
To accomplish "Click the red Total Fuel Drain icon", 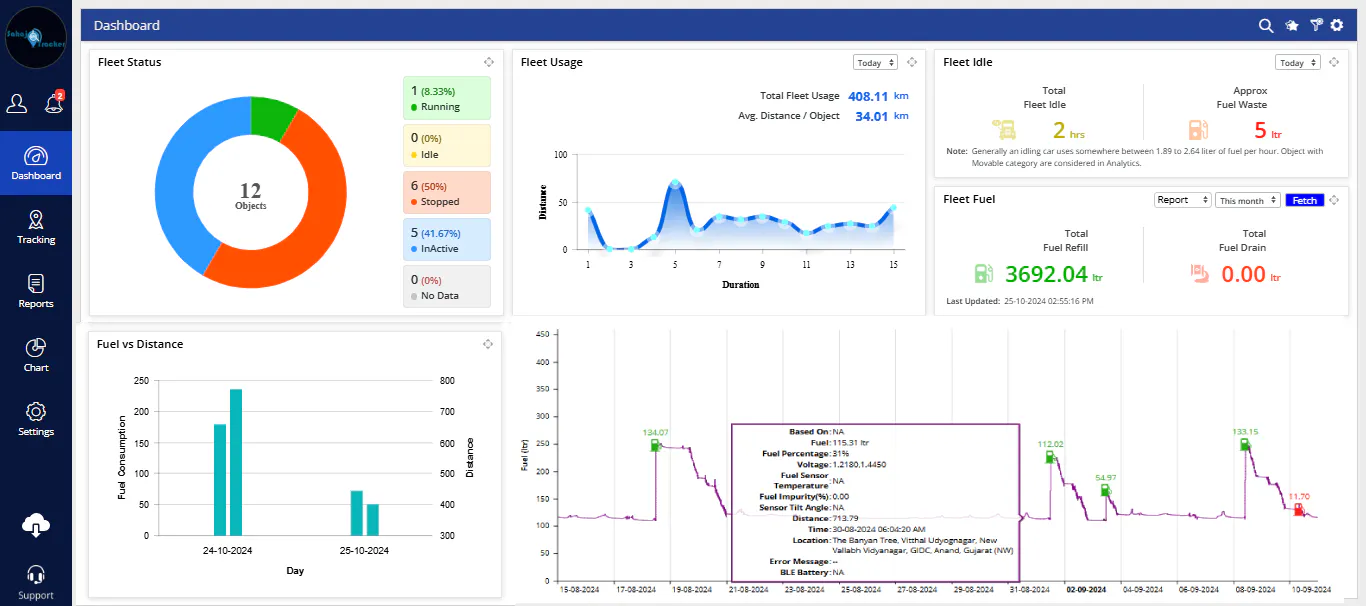I will (1200, 273).
